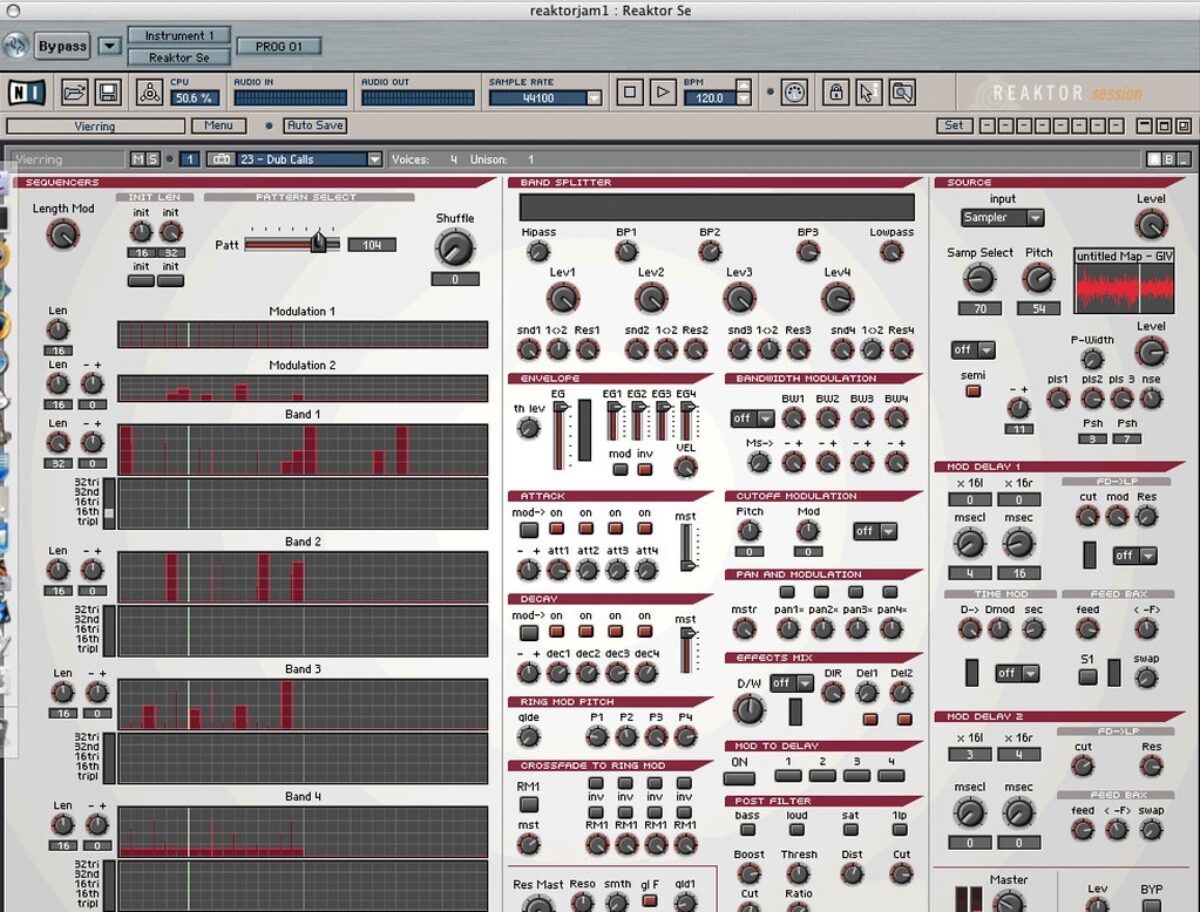Open the 23 - Dub Calls preset dropdown
The width and height of the screenshot is (1200, 912).
(300, 158)
